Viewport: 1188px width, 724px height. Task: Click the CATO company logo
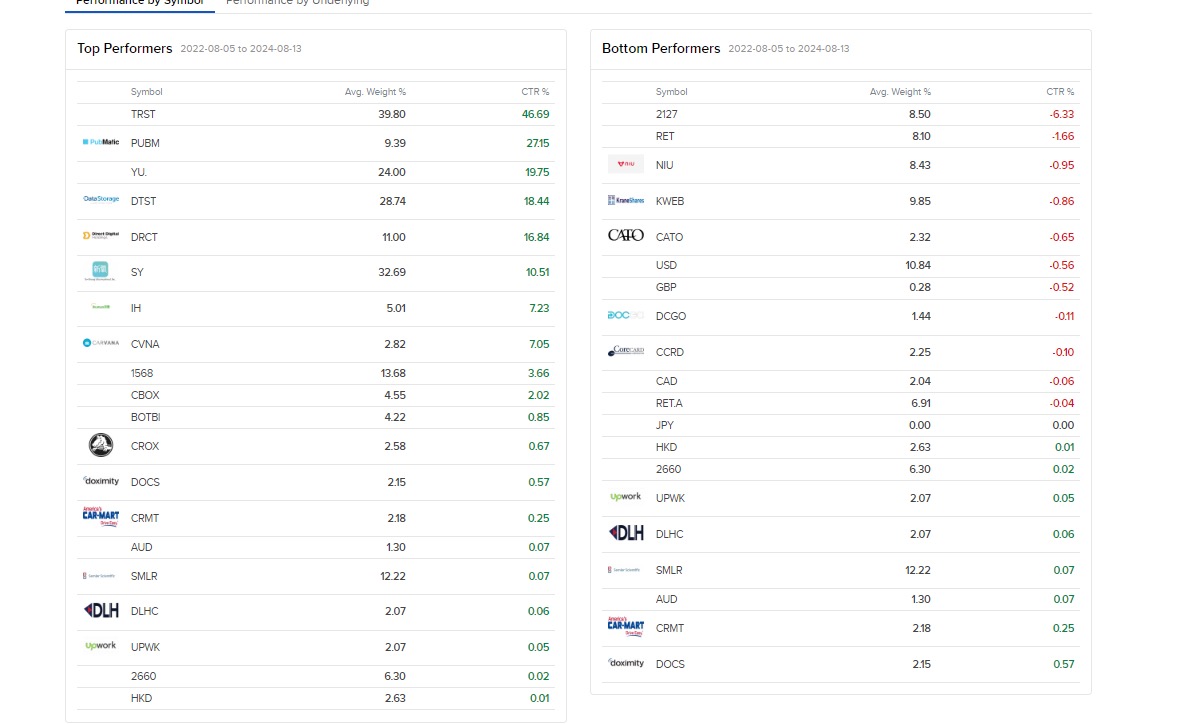tap(625, 236)
